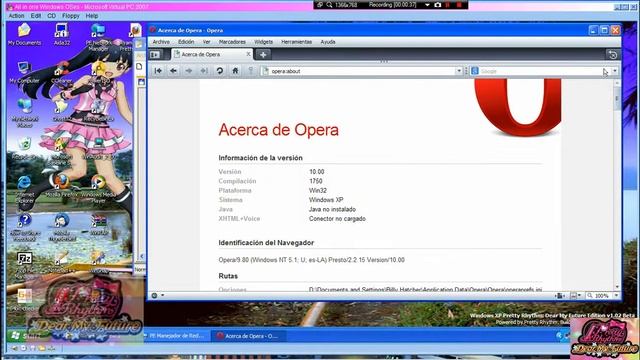
Task: Open PE Network Manager desktop icon
Action: (x=98, y=37)
